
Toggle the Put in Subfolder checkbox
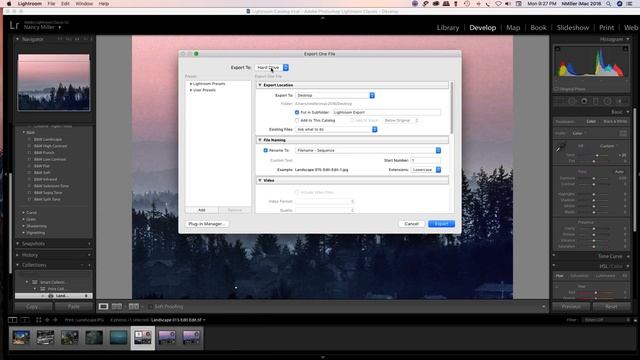click(297, 112)
